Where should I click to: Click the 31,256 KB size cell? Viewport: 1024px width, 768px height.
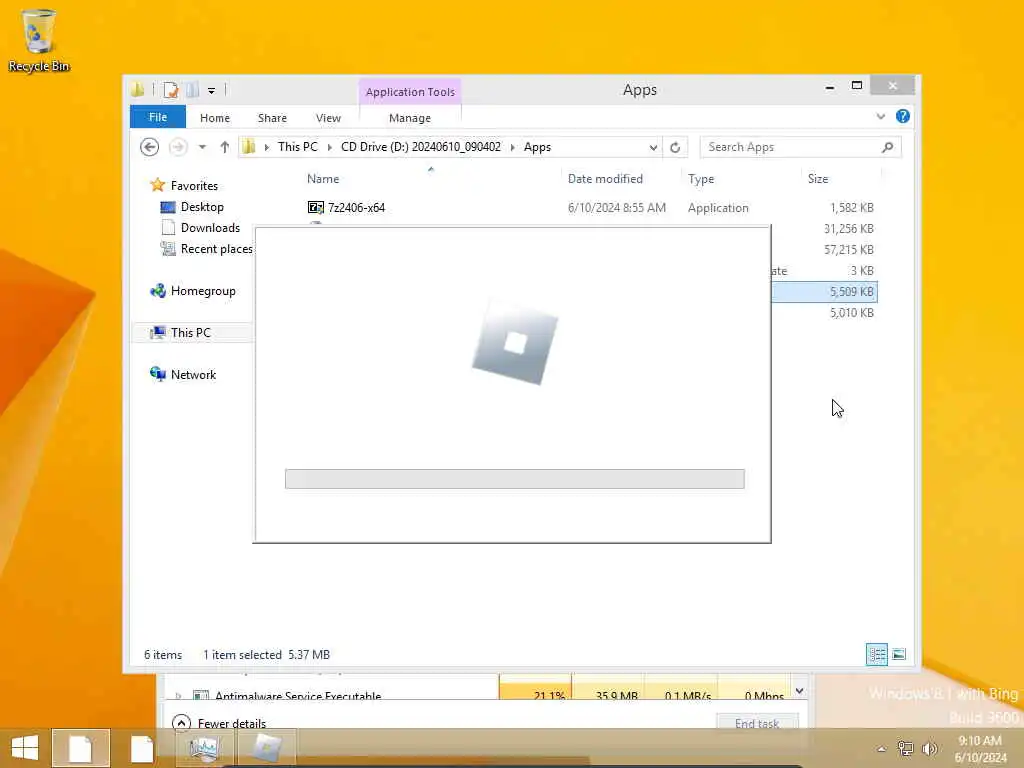(849, 229)
